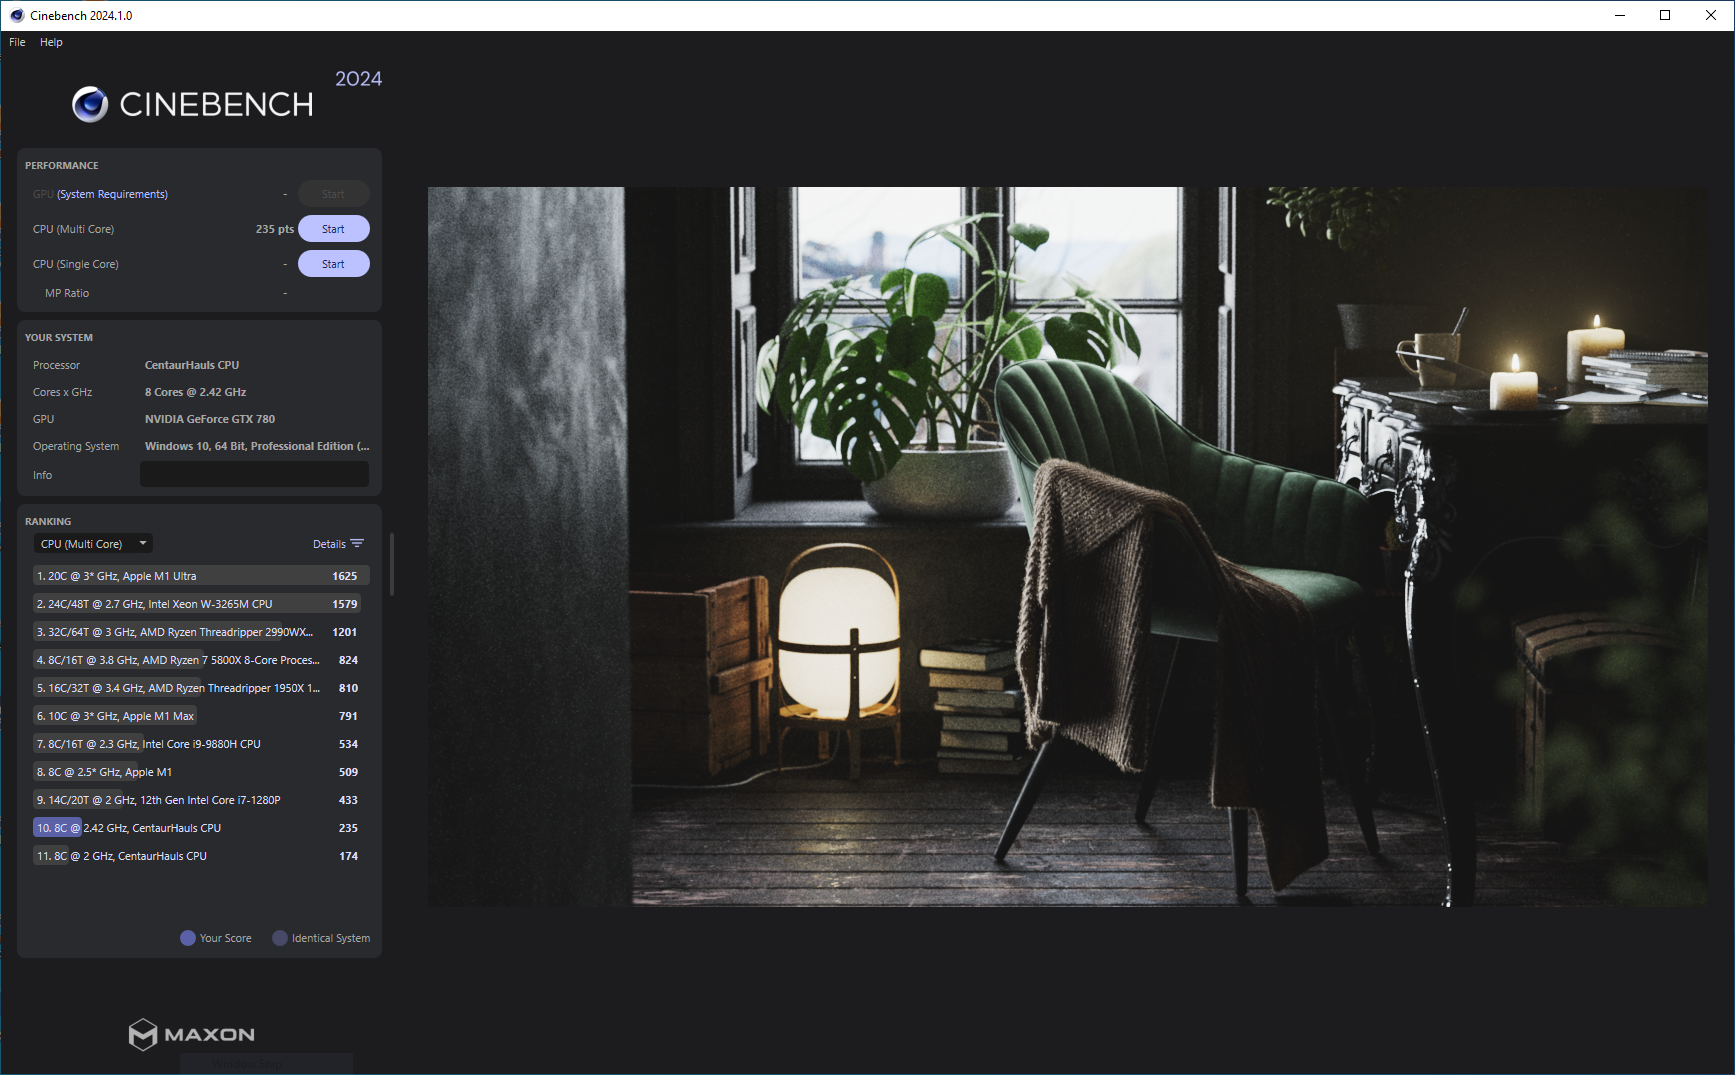
Task: Click the Identical System legend dot
Action: point(280,938)
